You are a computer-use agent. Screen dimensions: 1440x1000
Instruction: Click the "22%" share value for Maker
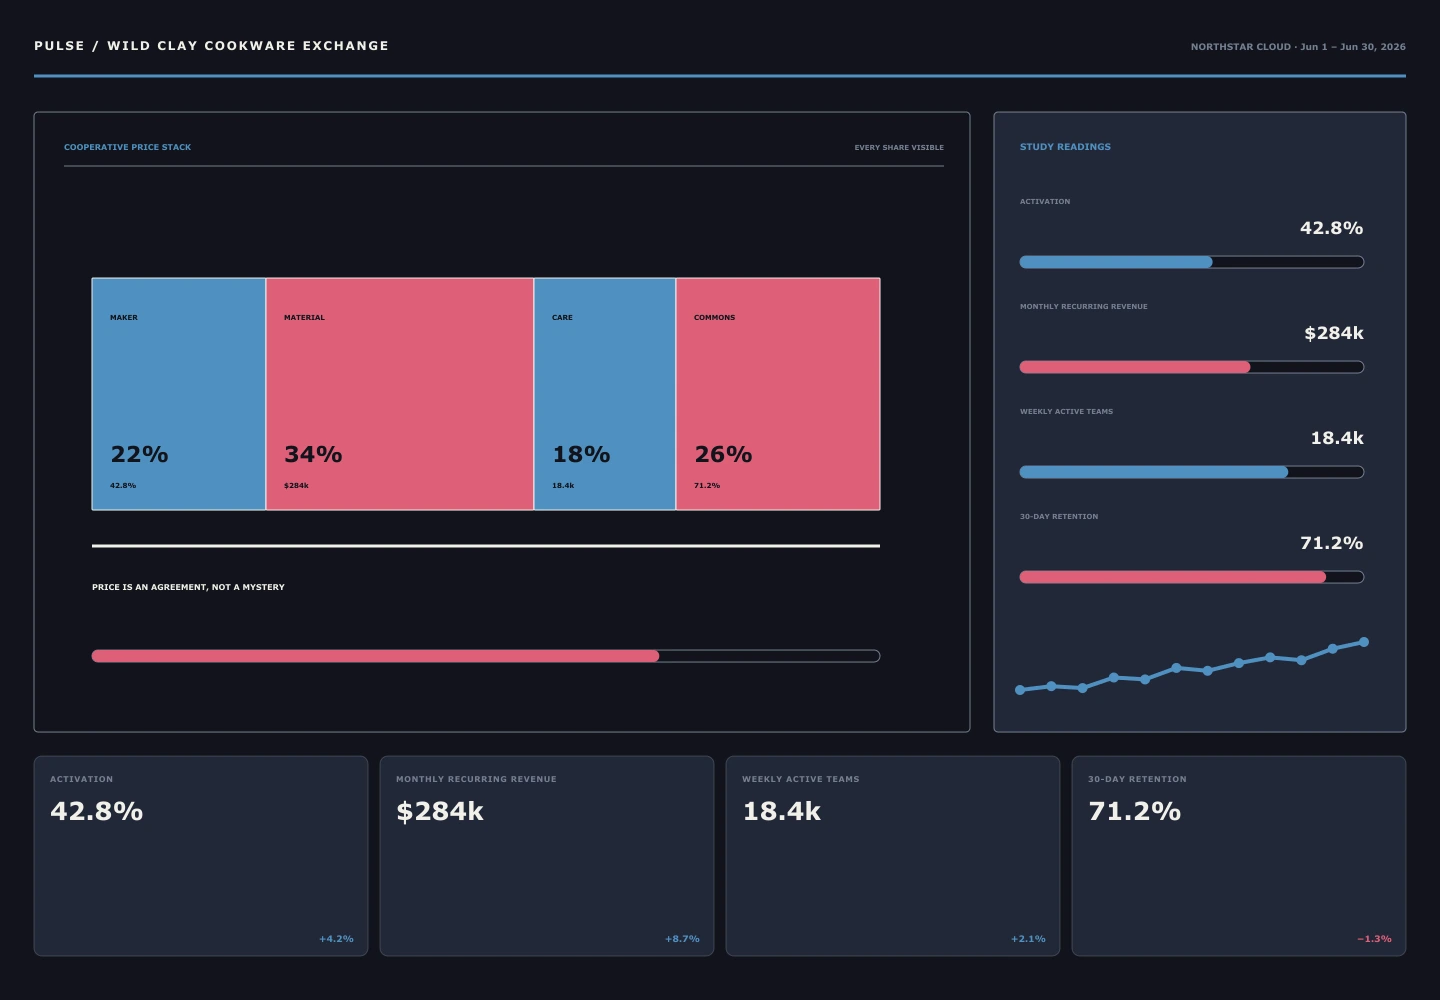point(139,454)
